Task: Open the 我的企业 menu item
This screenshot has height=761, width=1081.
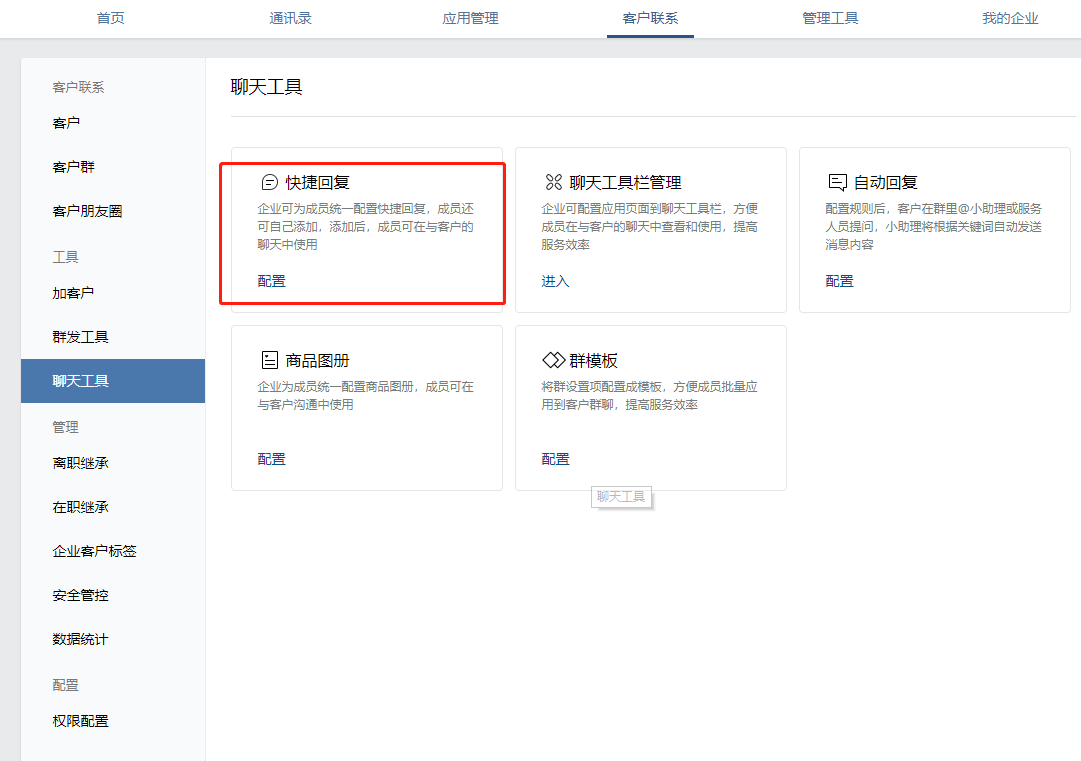Action: coord(1010,17)
